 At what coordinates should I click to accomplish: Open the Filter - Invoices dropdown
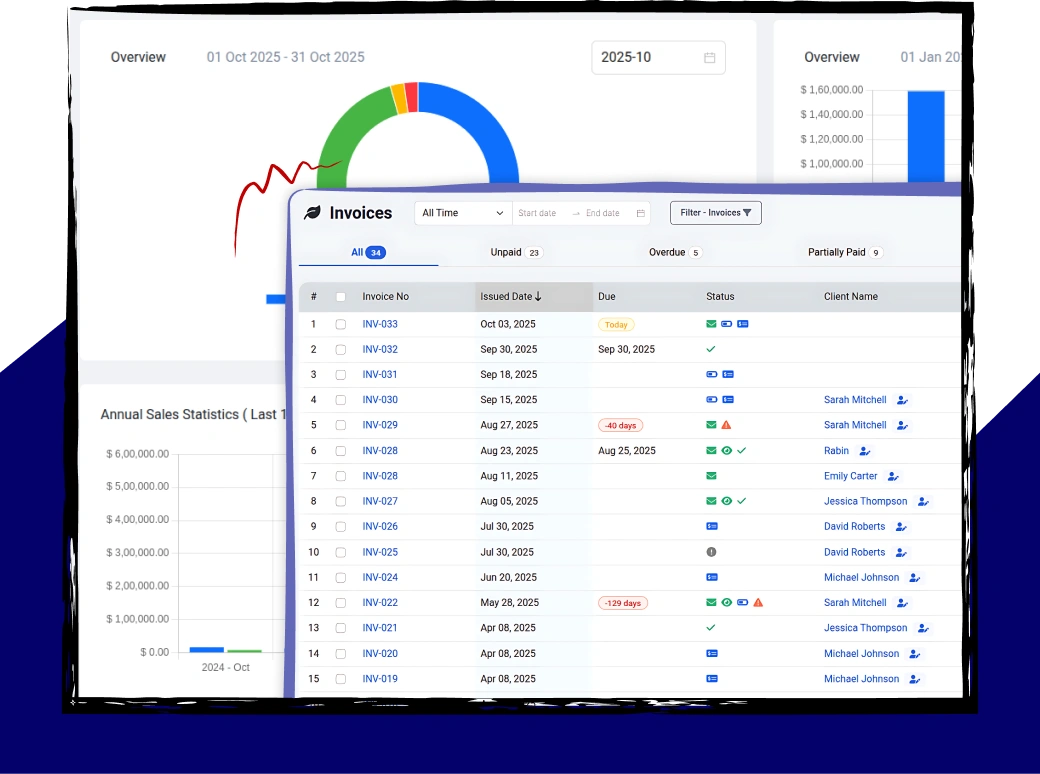pyautogui.click(x=715, y=212)
